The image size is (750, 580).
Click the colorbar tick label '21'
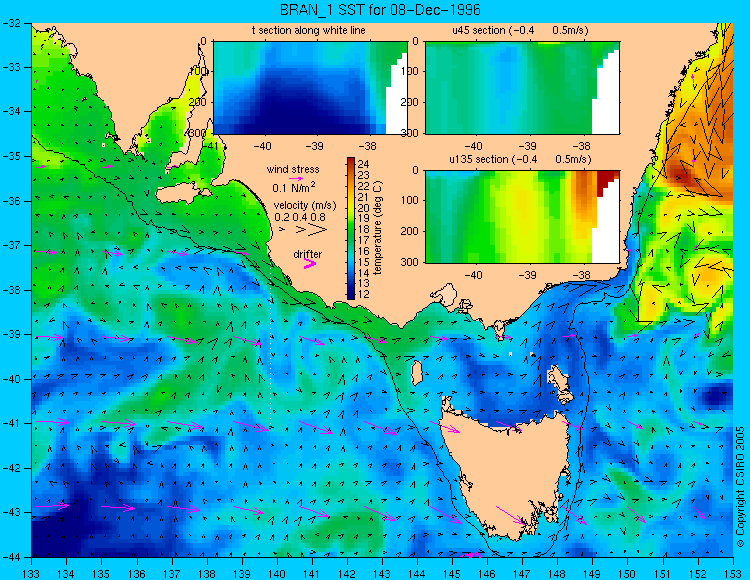pos(364,197)
